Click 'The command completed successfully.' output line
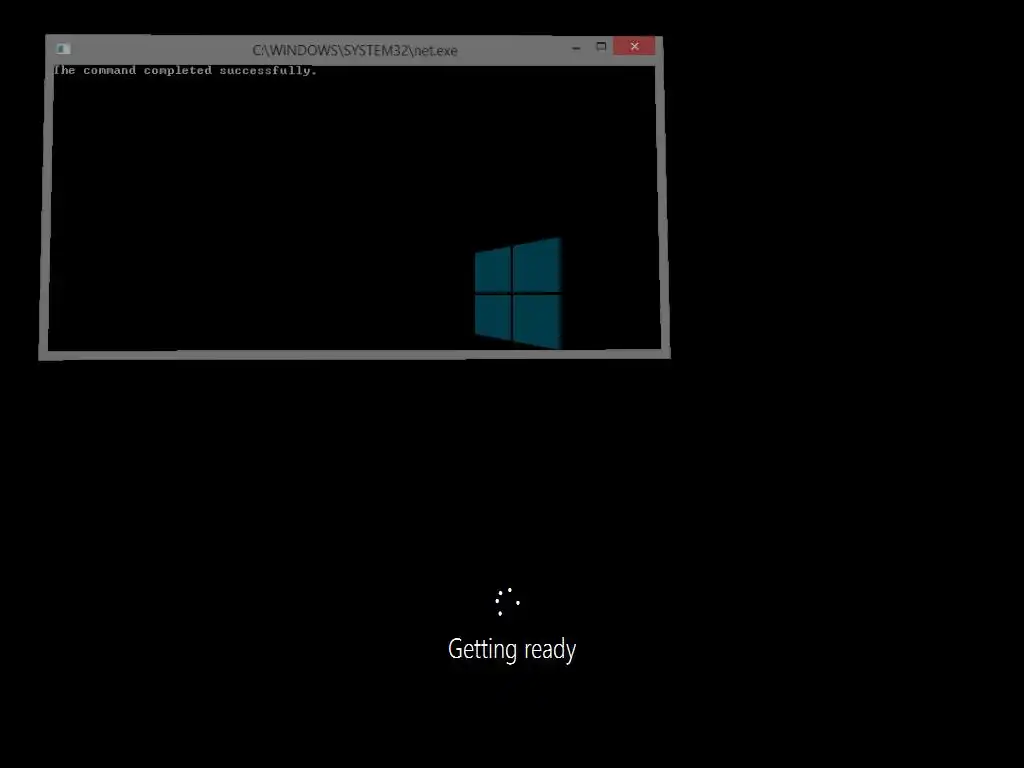 tap(185, 71)
